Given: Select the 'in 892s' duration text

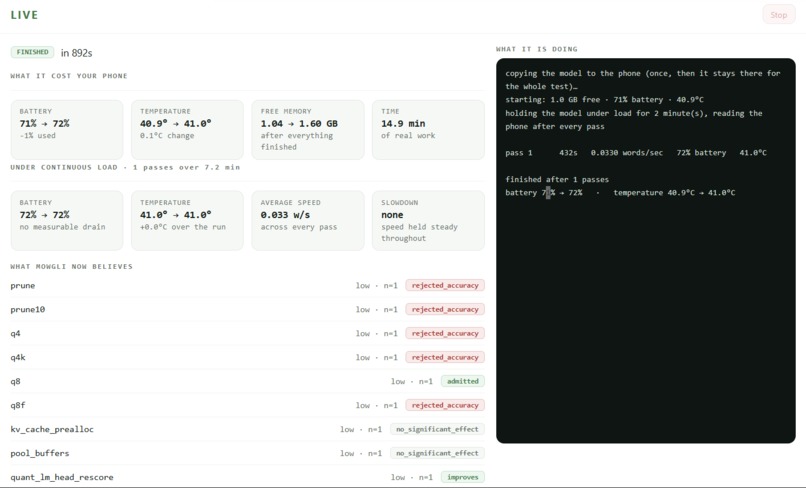Looking at the screenshot, I should (77, 53).
